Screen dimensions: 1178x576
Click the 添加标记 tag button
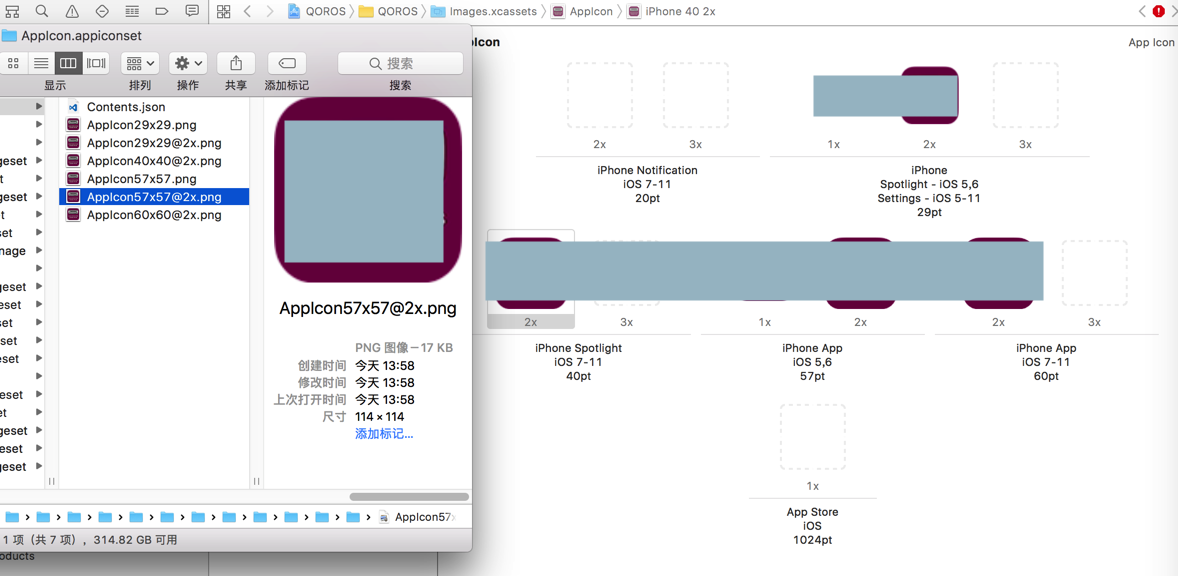click(286, 63)
